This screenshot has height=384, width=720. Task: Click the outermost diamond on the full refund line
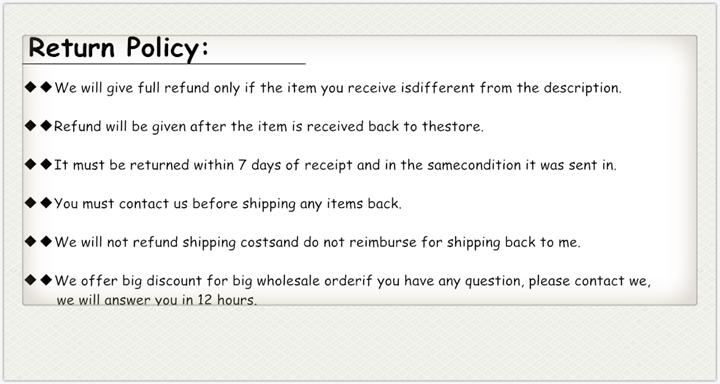click(31, 87)
